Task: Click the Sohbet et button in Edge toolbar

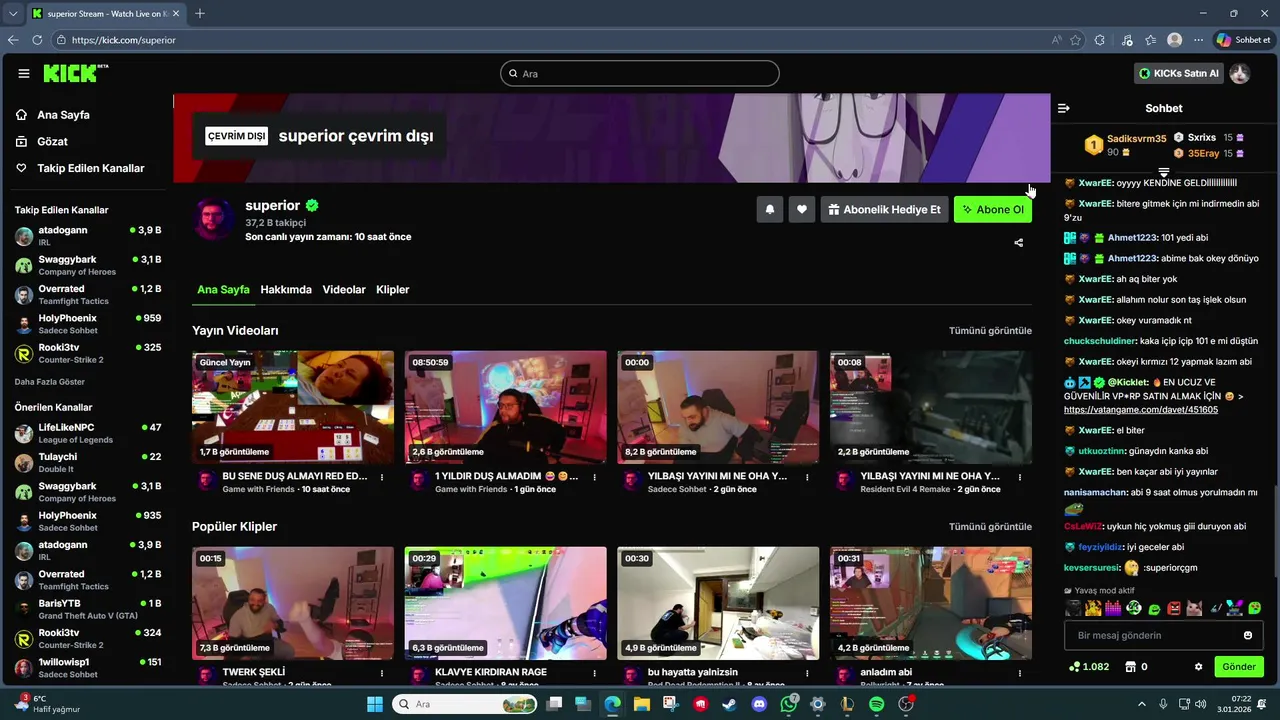Action: pyautogui.click(x=1242, y=40)
